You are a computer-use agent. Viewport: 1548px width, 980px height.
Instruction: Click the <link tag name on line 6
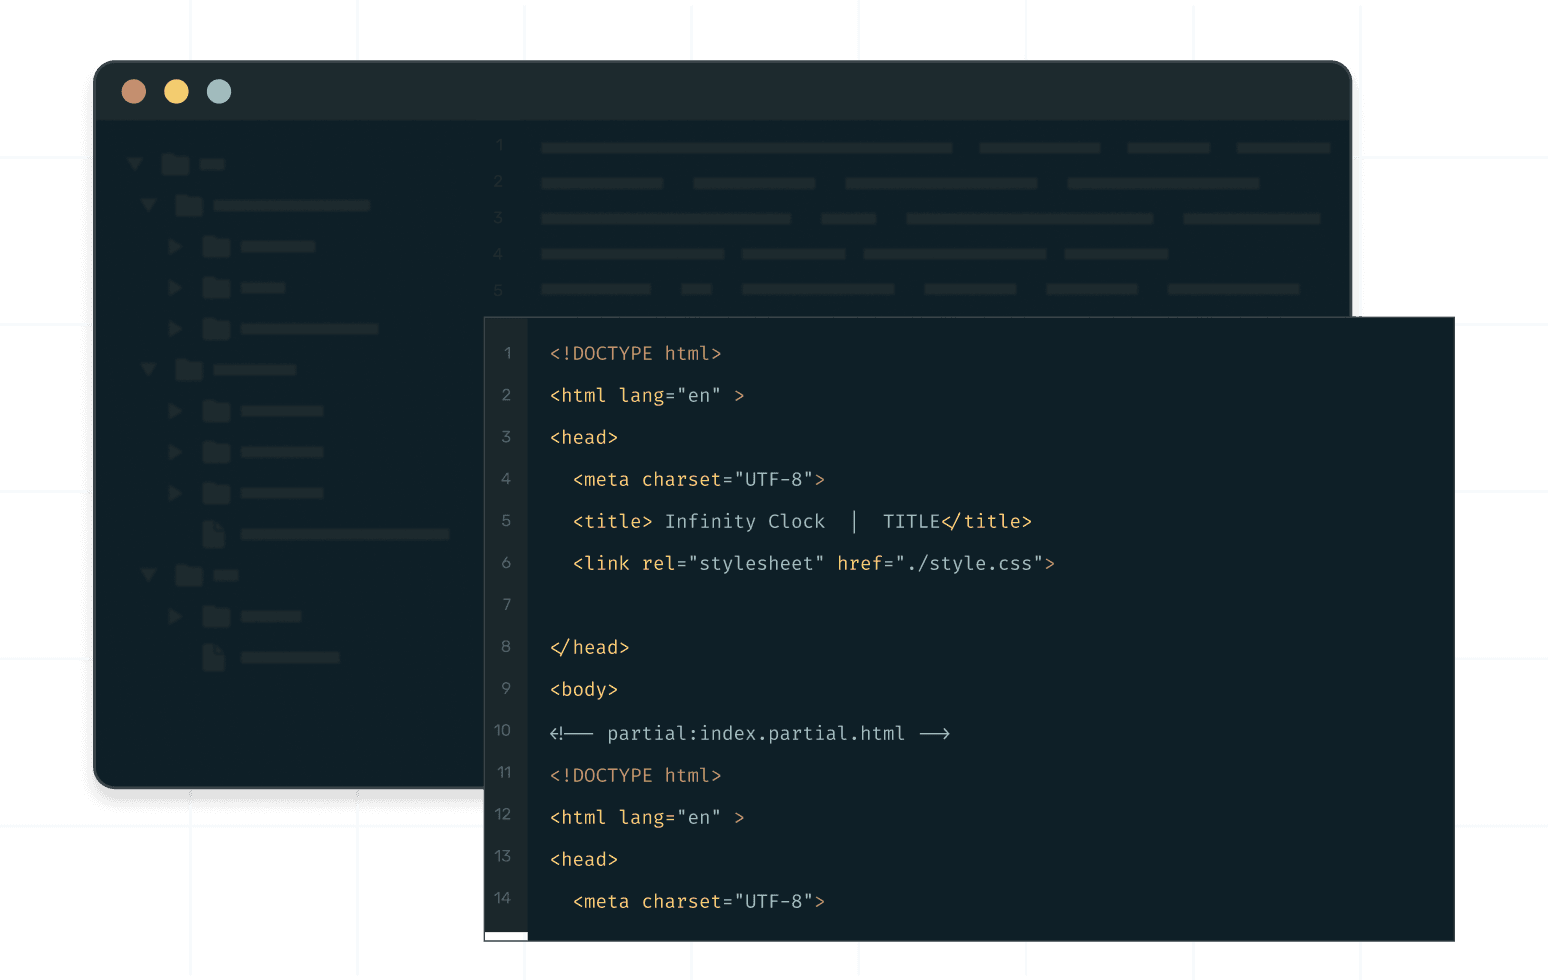pyautogui.click(x=601, y=564)
